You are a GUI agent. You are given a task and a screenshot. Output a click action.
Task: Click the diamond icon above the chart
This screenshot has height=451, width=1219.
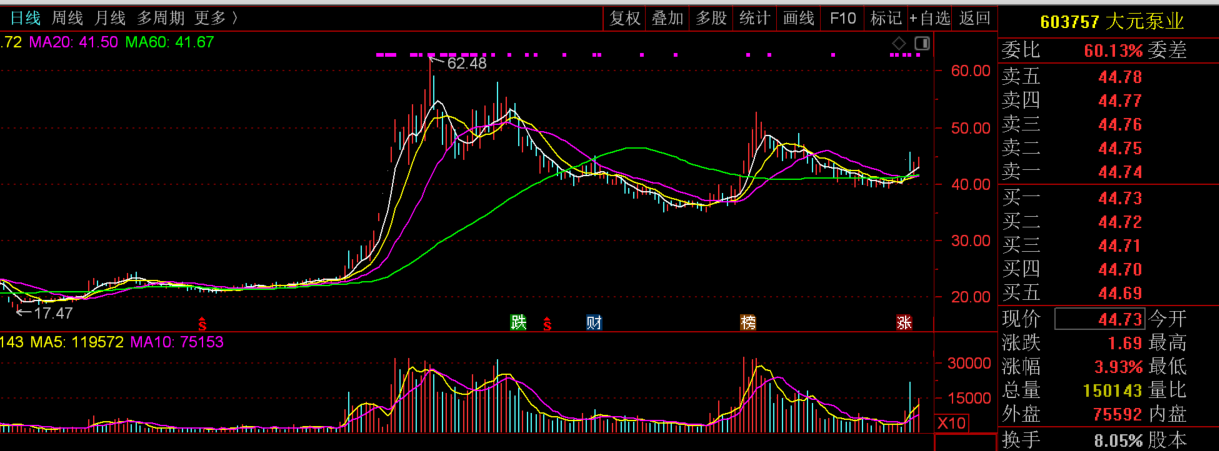point(898,43)
